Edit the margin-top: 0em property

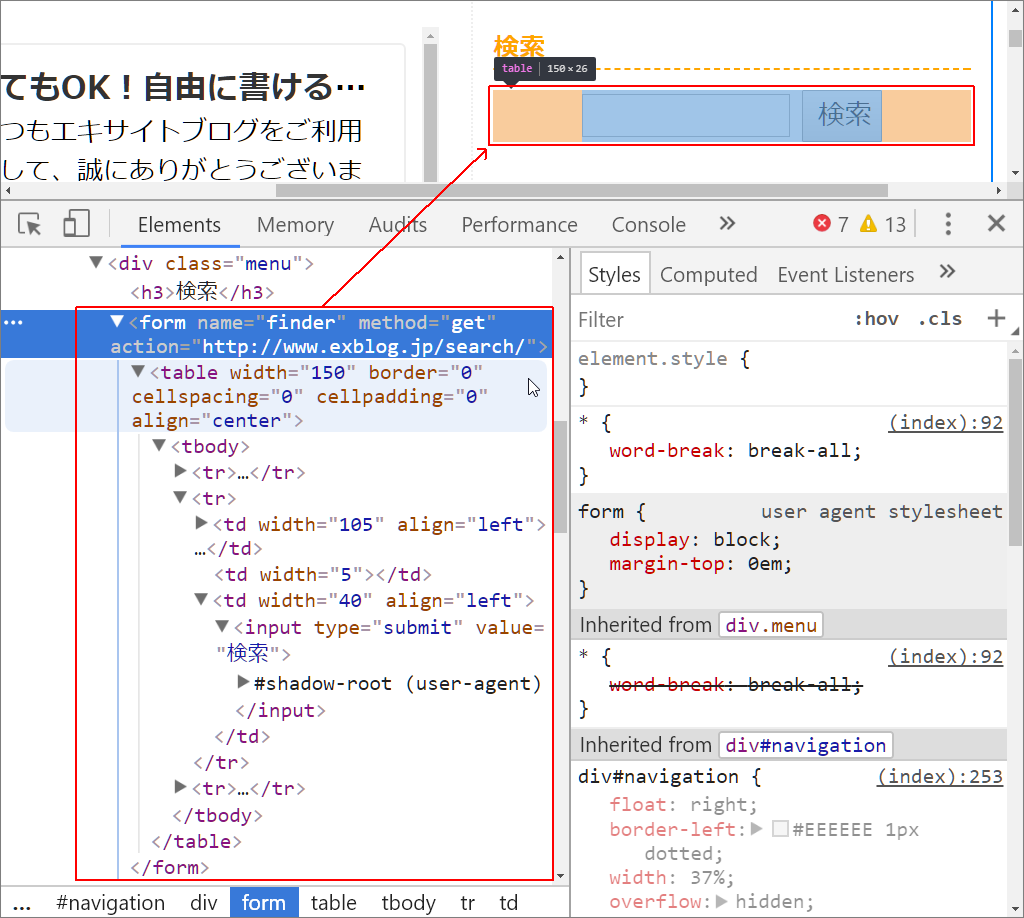pyautogui.click(x=700, y=564)
